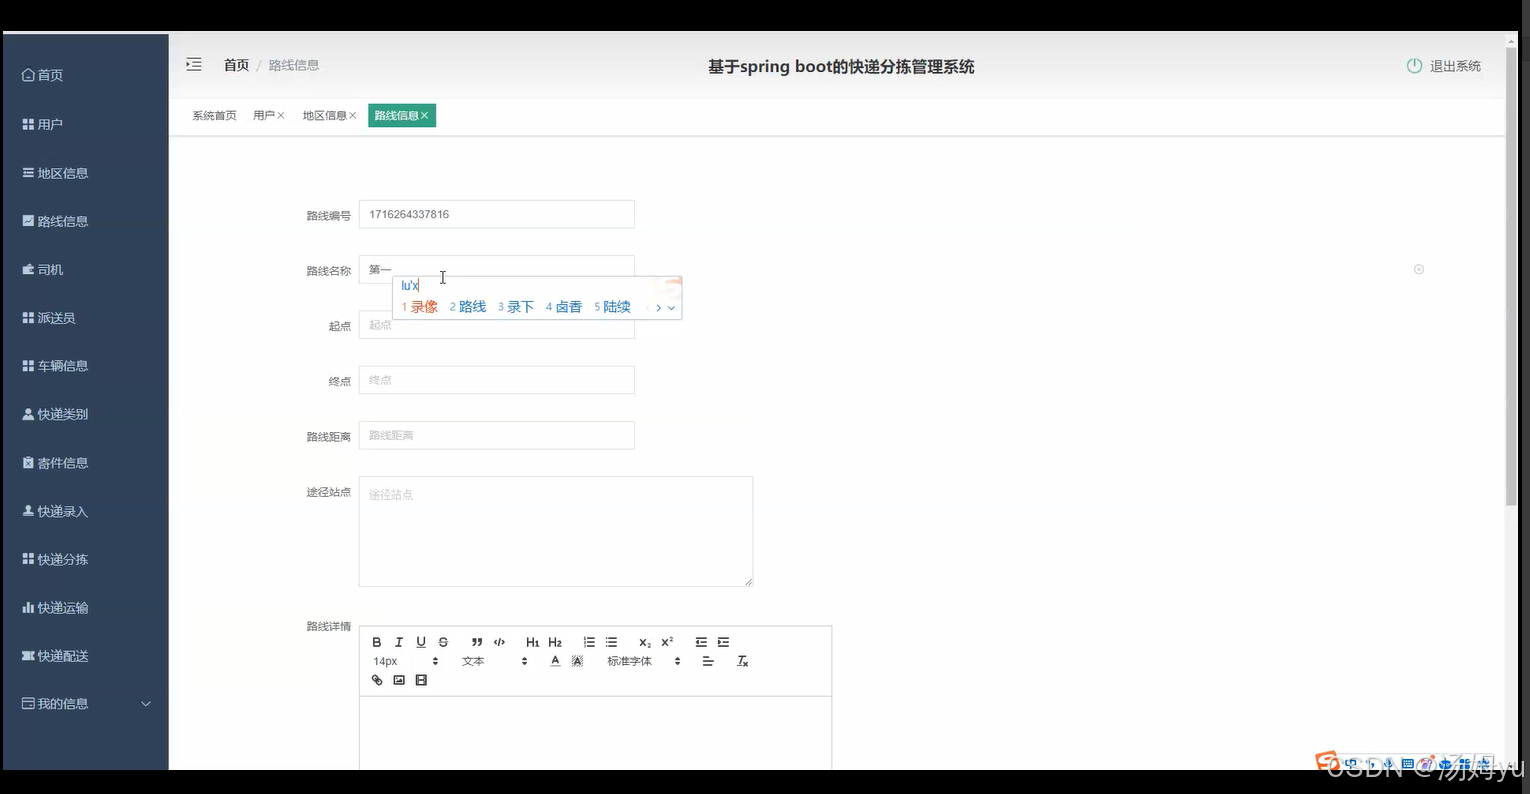Expand the IME candidate list
1530x794 pixels.
(x=671, y=308)
